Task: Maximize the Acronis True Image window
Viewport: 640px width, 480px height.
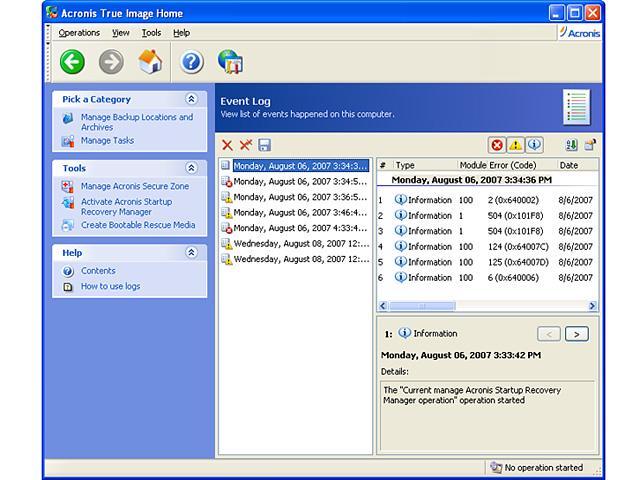Action: pyautogui.click(x=574, y=13)
